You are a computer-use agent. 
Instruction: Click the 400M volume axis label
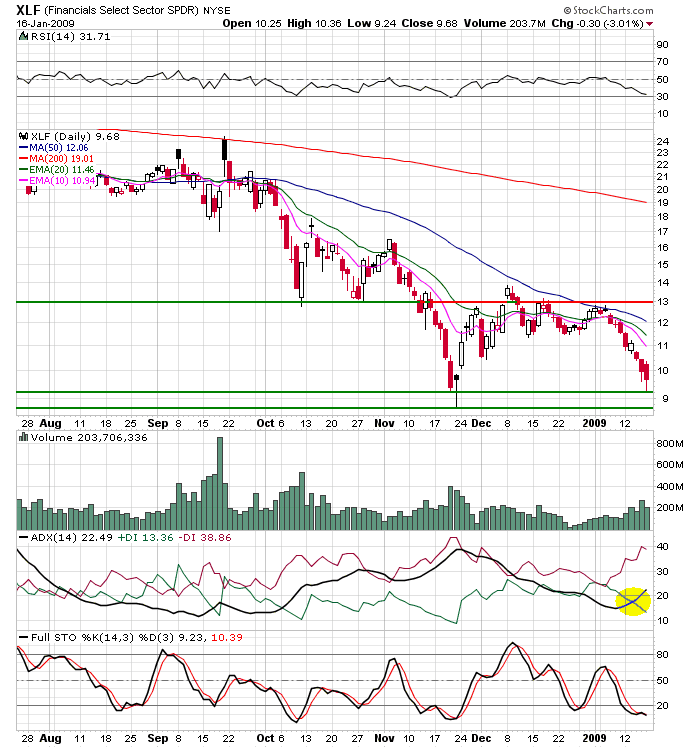pyautogui.click(x=669, y=487)
